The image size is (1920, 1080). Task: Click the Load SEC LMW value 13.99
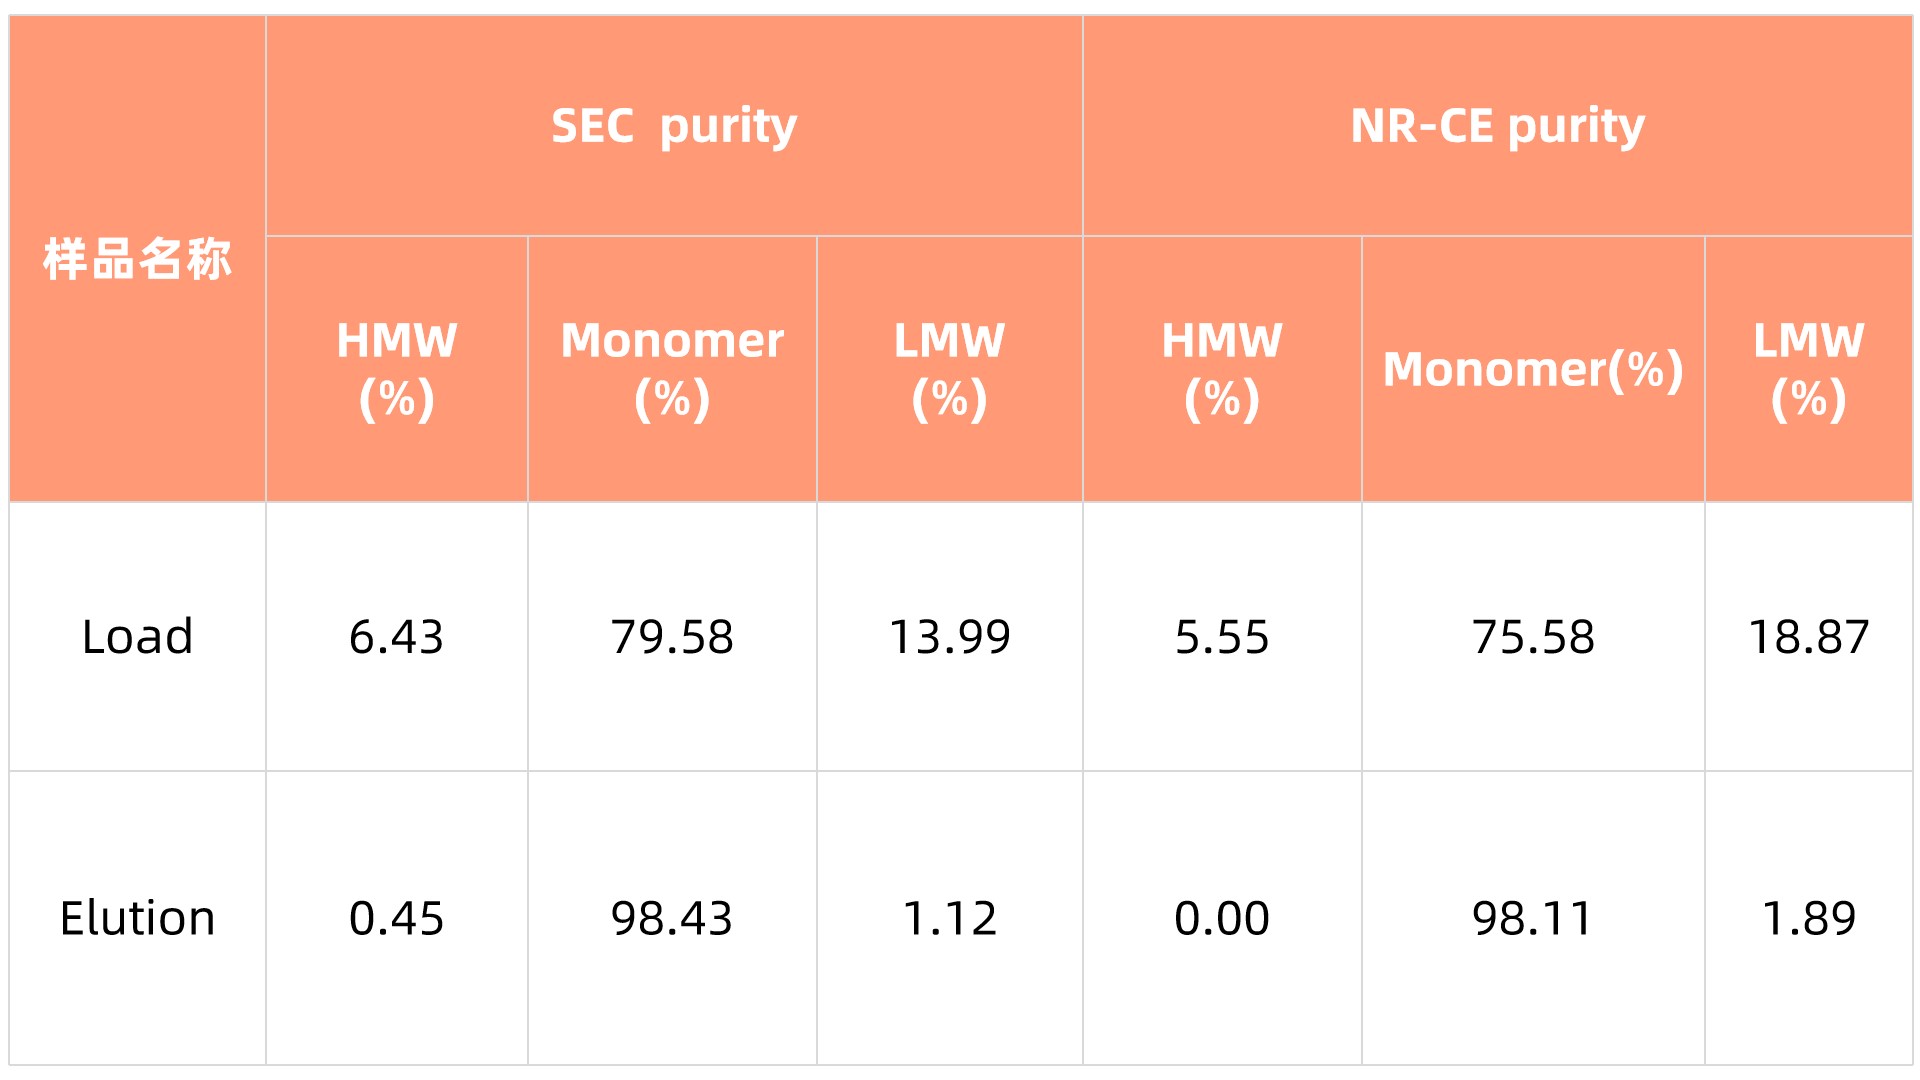tap(949, 637)
